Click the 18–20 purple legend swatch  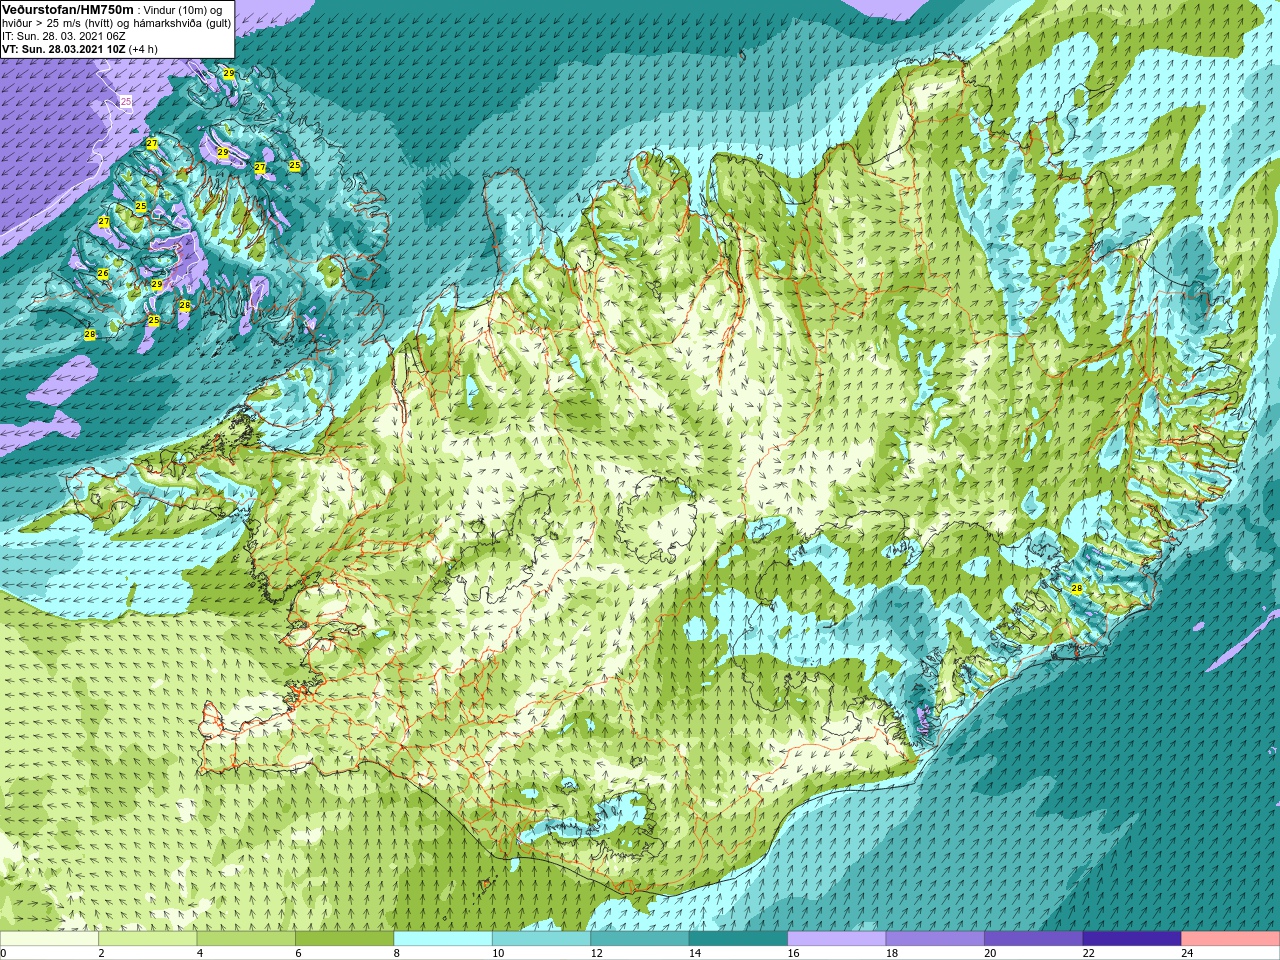point(935,939)
